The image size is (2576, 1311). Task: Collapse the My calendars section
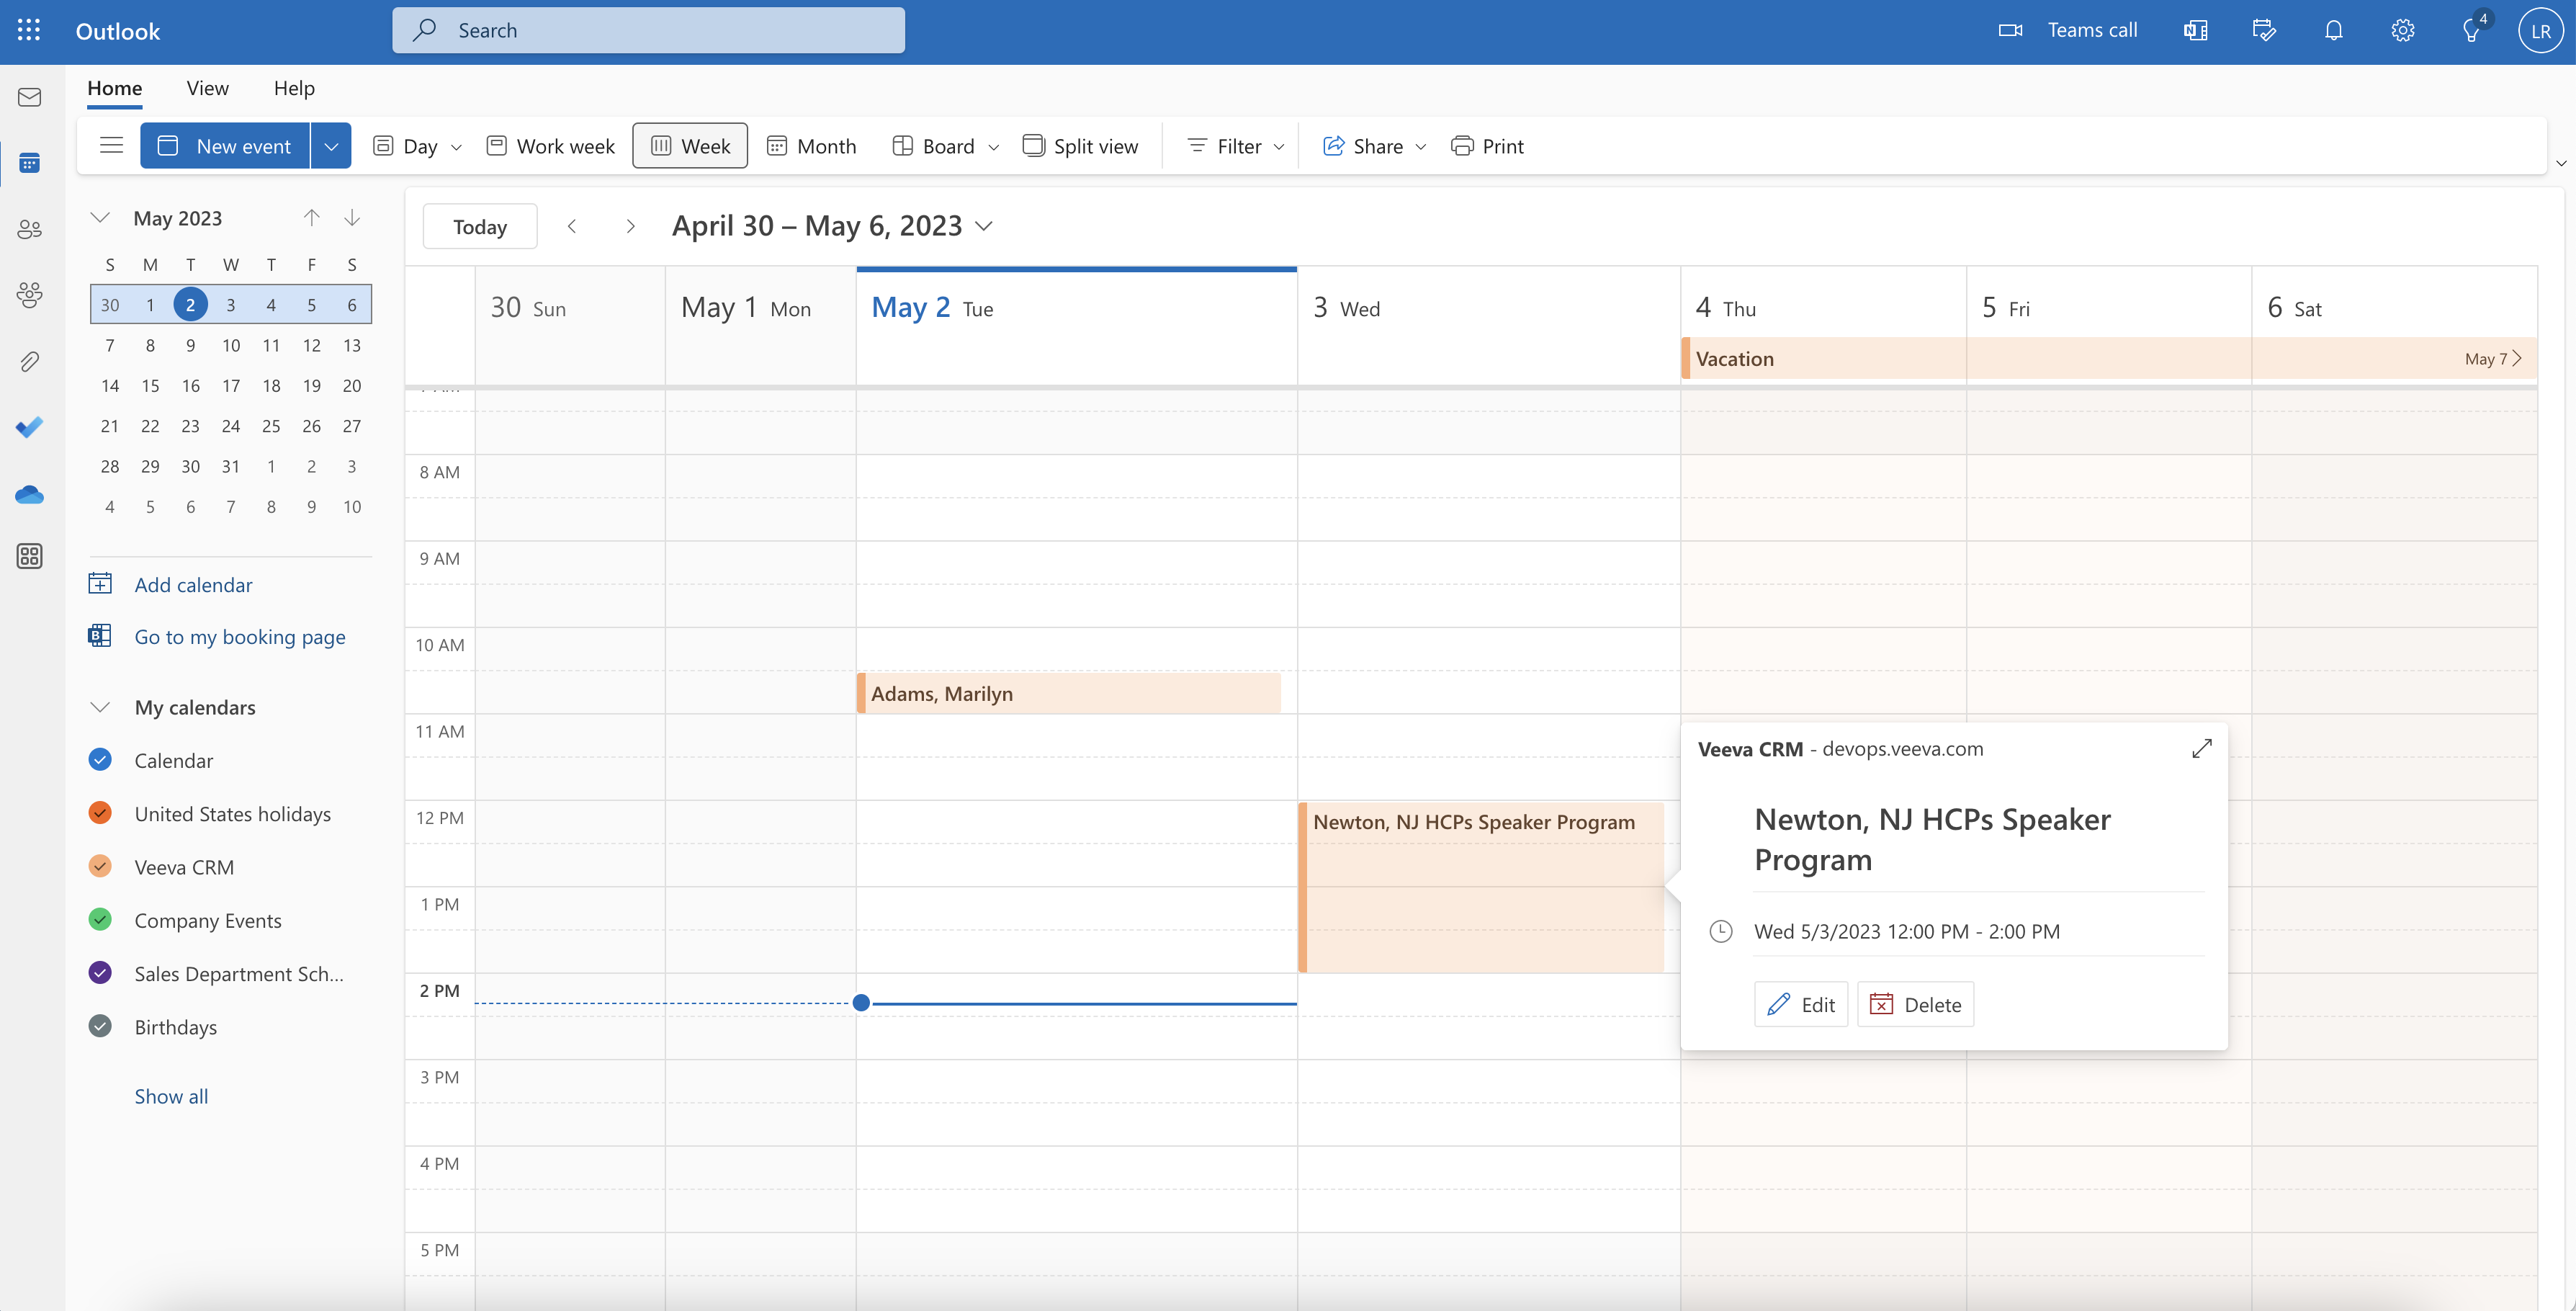(100, 707)
